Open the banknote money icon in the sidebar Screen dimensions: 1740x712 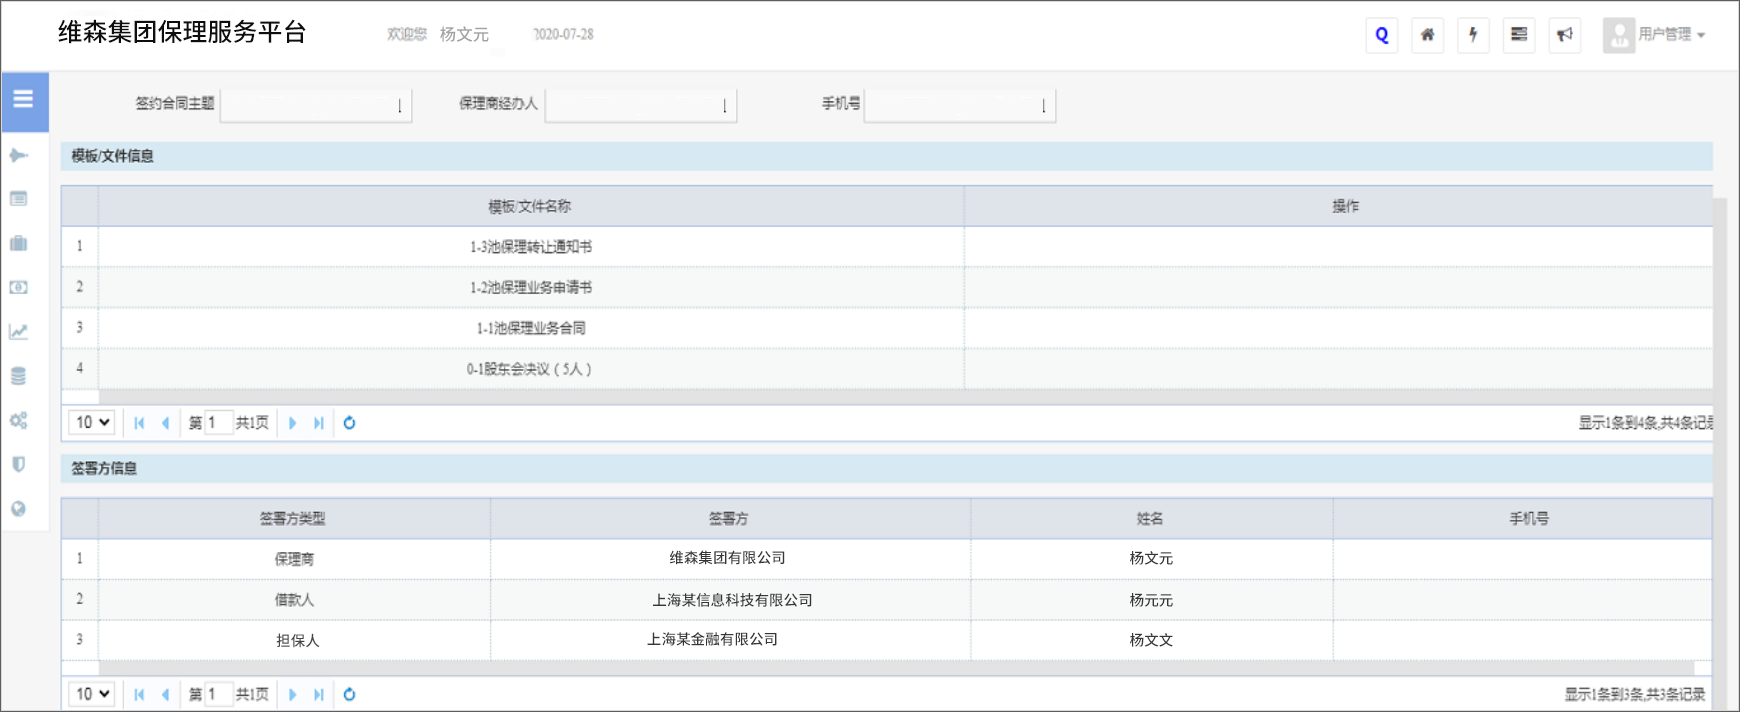pyautogui.click(x=18, y=287)
